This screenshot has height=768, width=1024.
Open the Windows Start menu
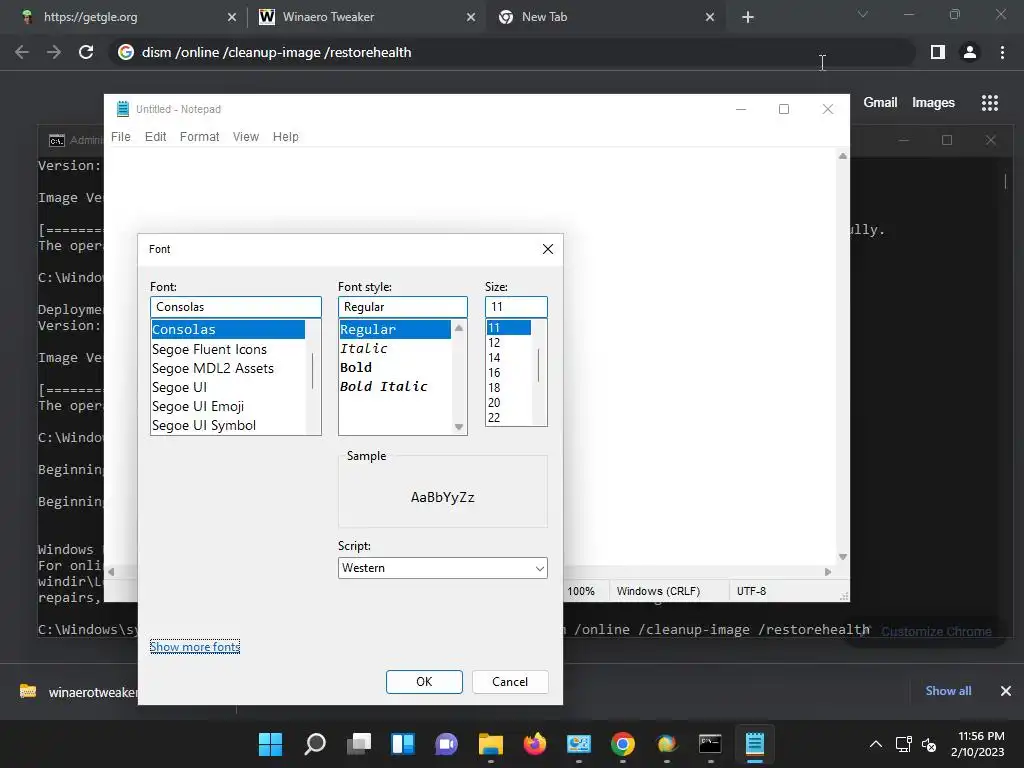pyautogui.click(x=270, y=744)
